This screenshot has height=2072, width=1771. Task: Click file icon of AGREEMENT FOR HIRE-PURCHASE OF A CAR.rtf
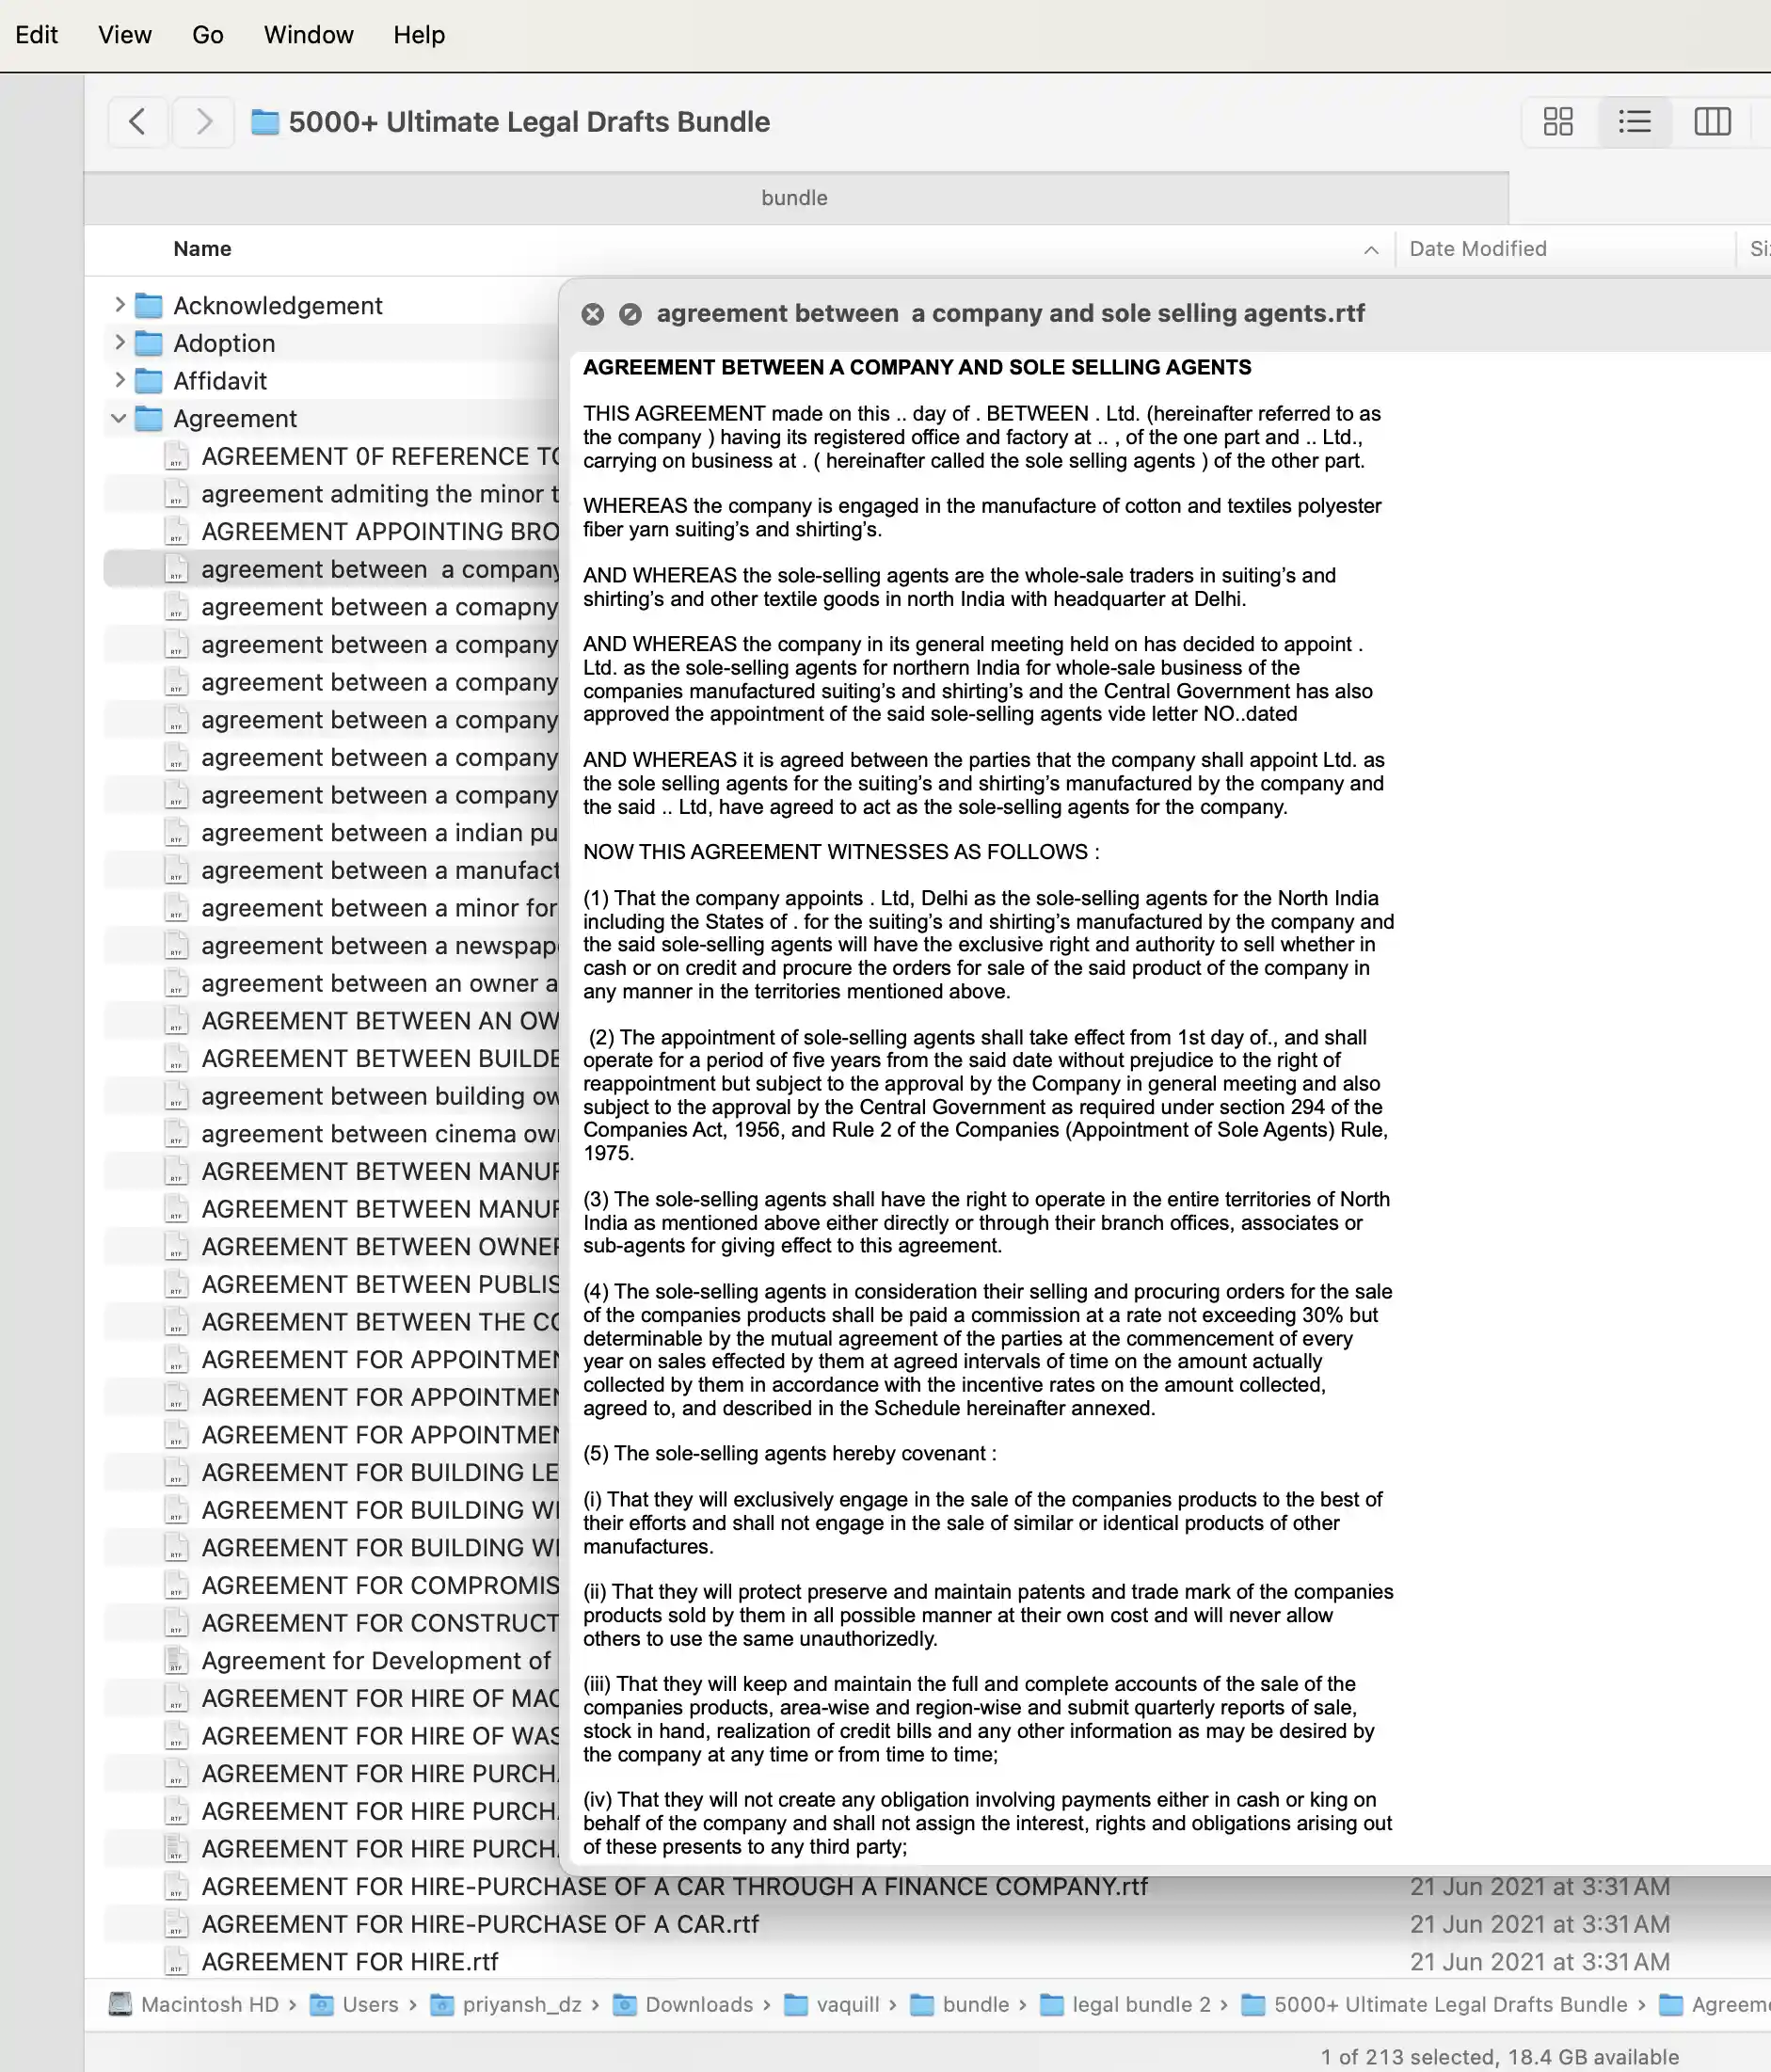tap(176, 1924)
